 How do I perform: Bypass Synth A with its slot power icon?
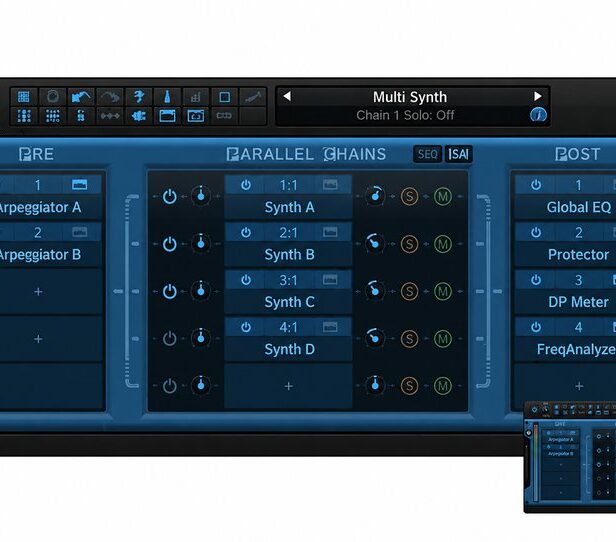[246, 185]
